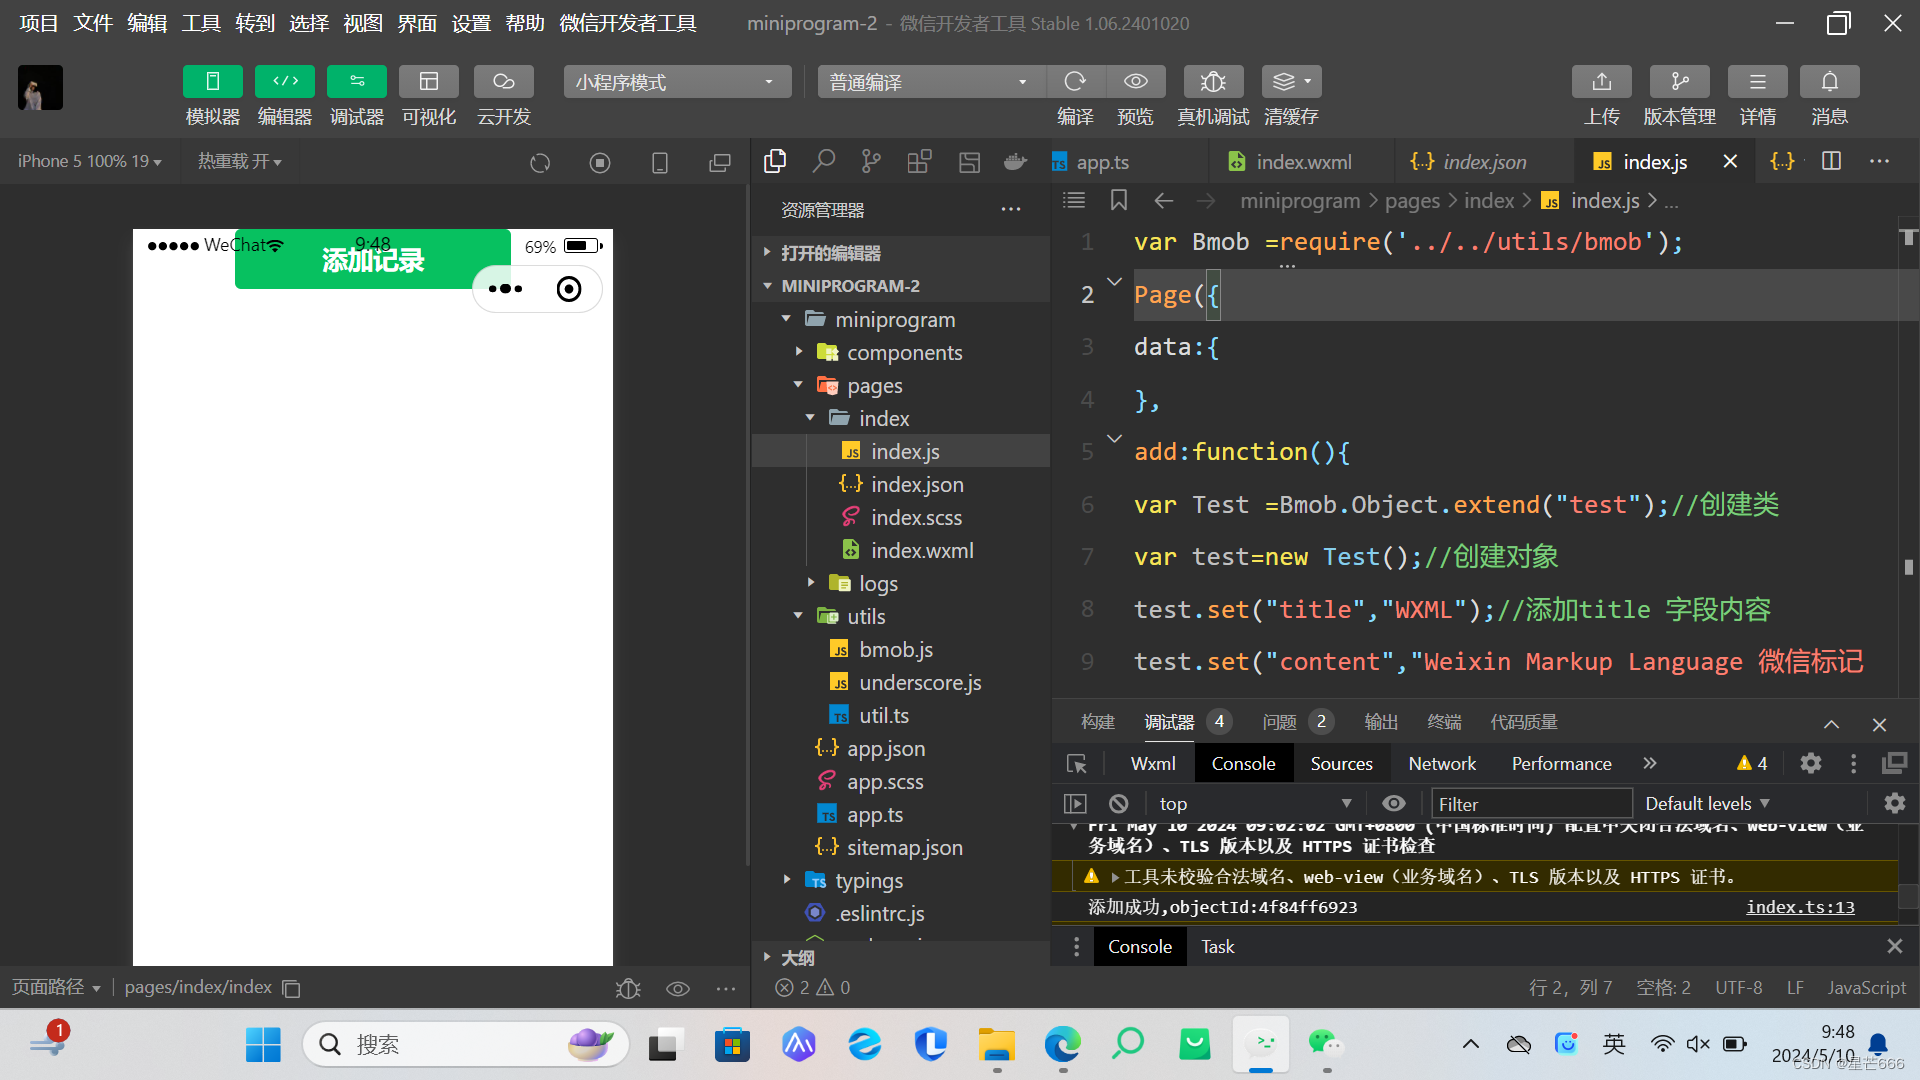1920x1080 pixels.
Task: Open the 工具 menu in menu bar
Action: pos(201,23)
